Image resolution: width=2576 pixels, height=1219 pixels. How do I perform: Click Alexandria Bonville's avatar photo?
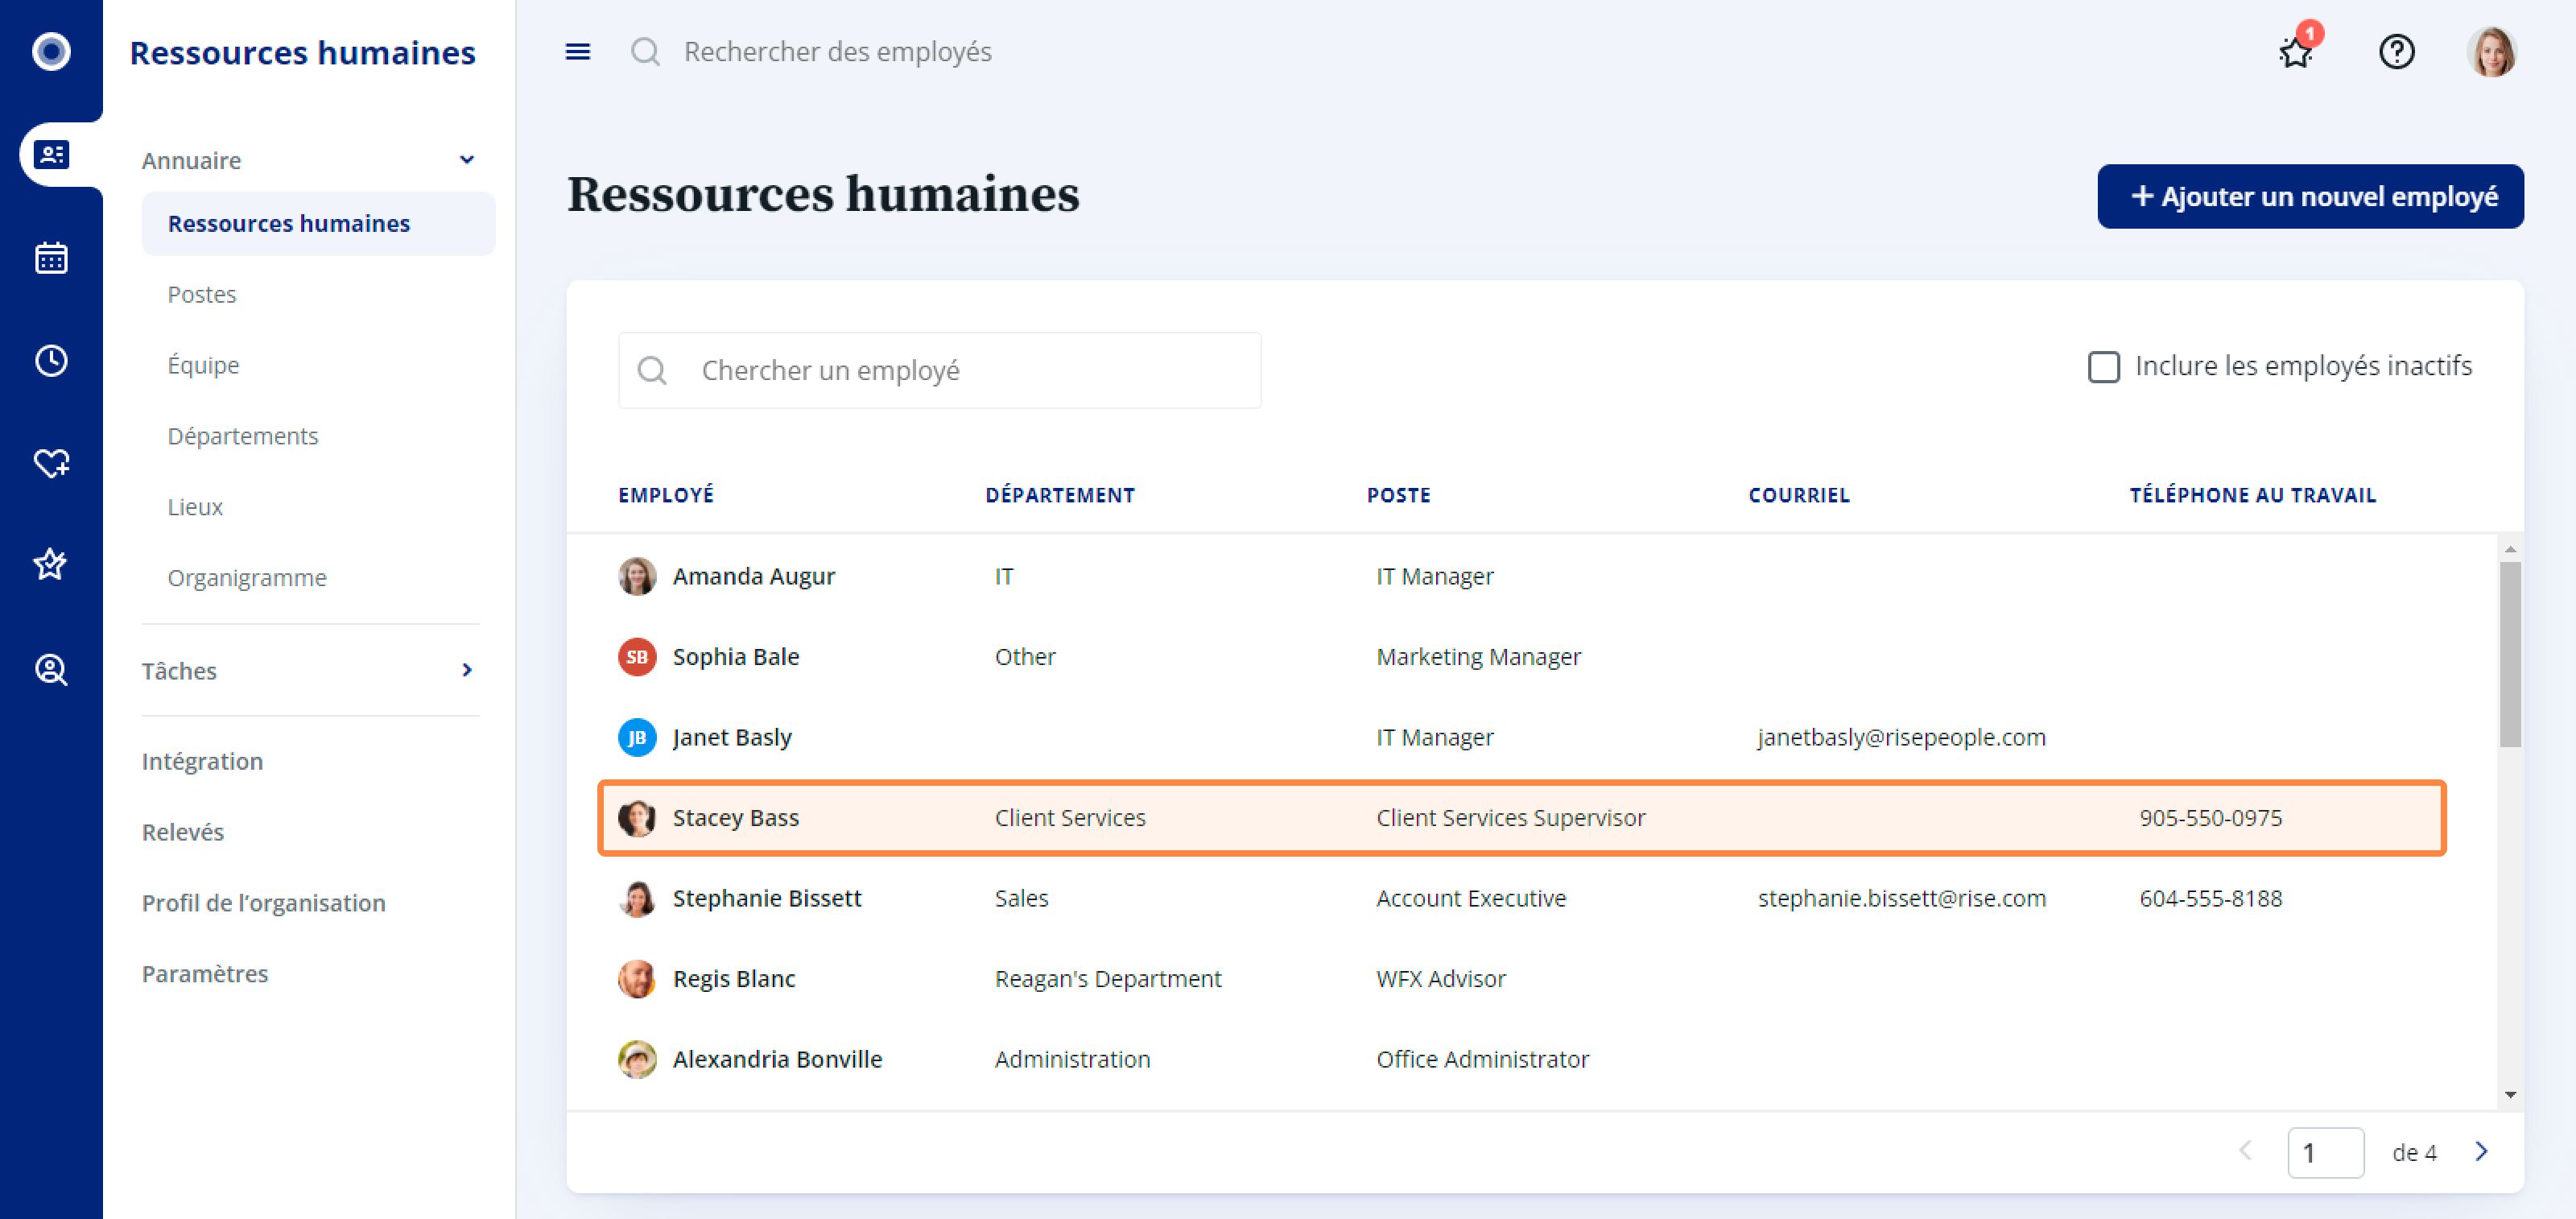[637, 1060]
